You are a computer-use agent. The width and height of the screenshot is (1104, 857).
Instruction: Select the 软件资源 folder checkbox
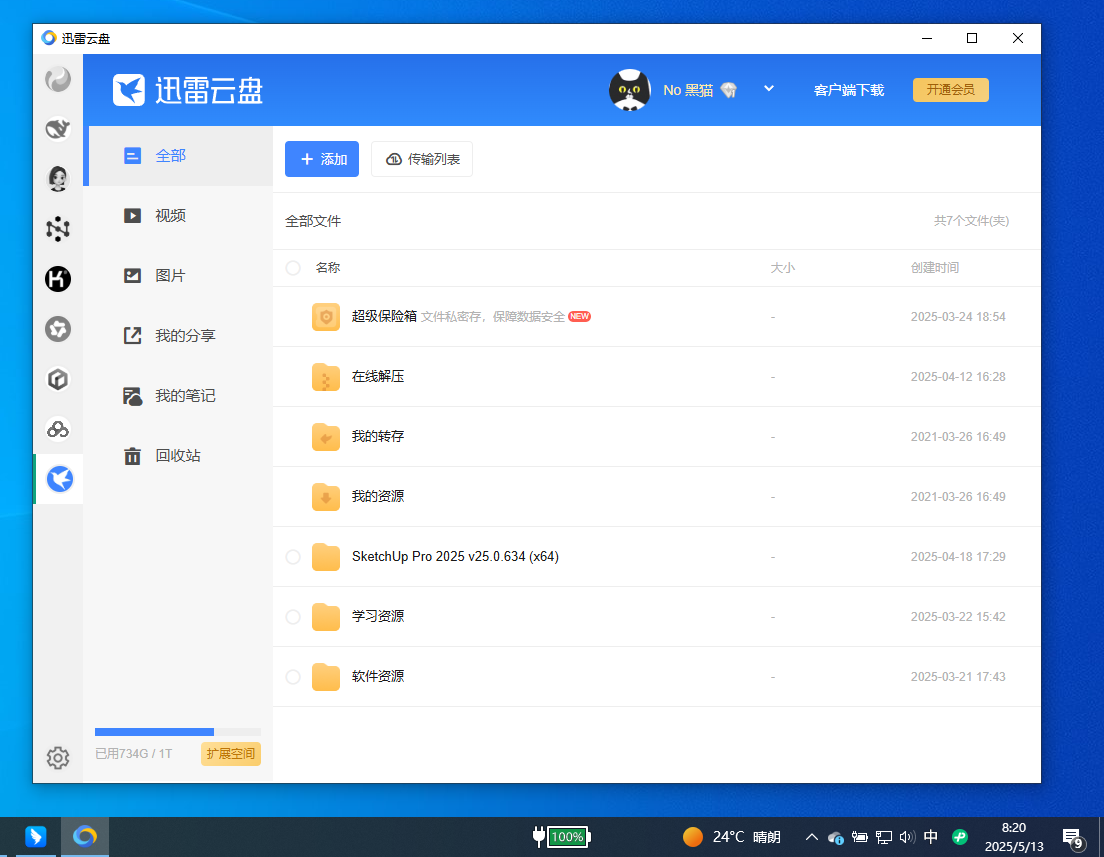pyautogui.click(x=293, y=677)
